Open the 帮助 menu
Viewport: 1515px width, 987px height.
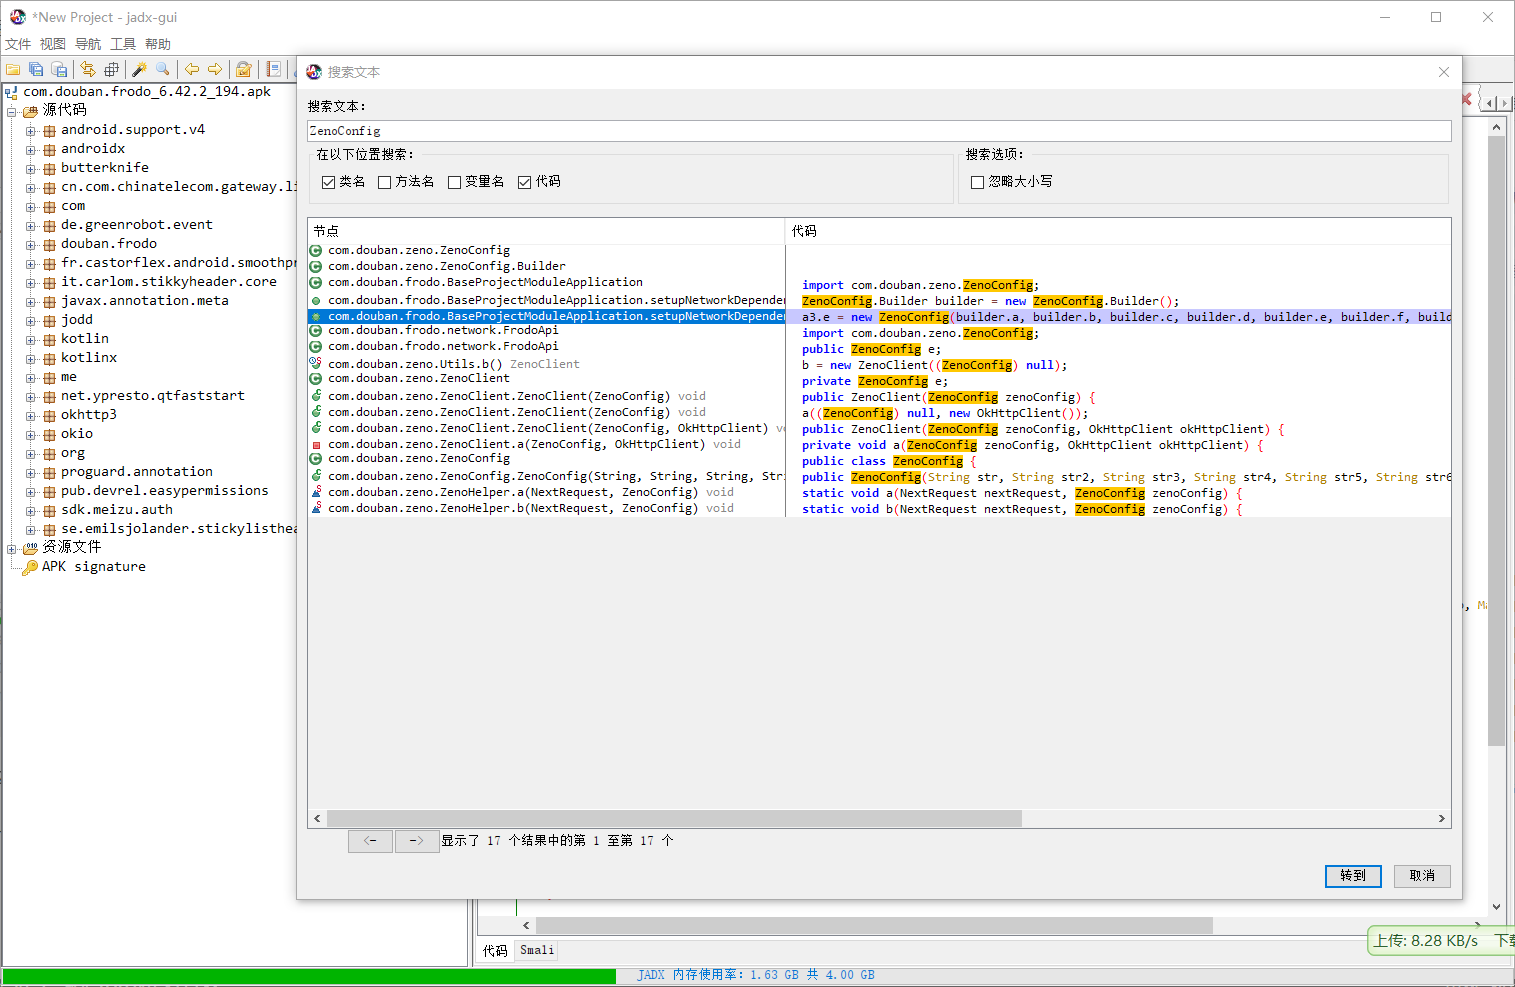pos(158,44)
